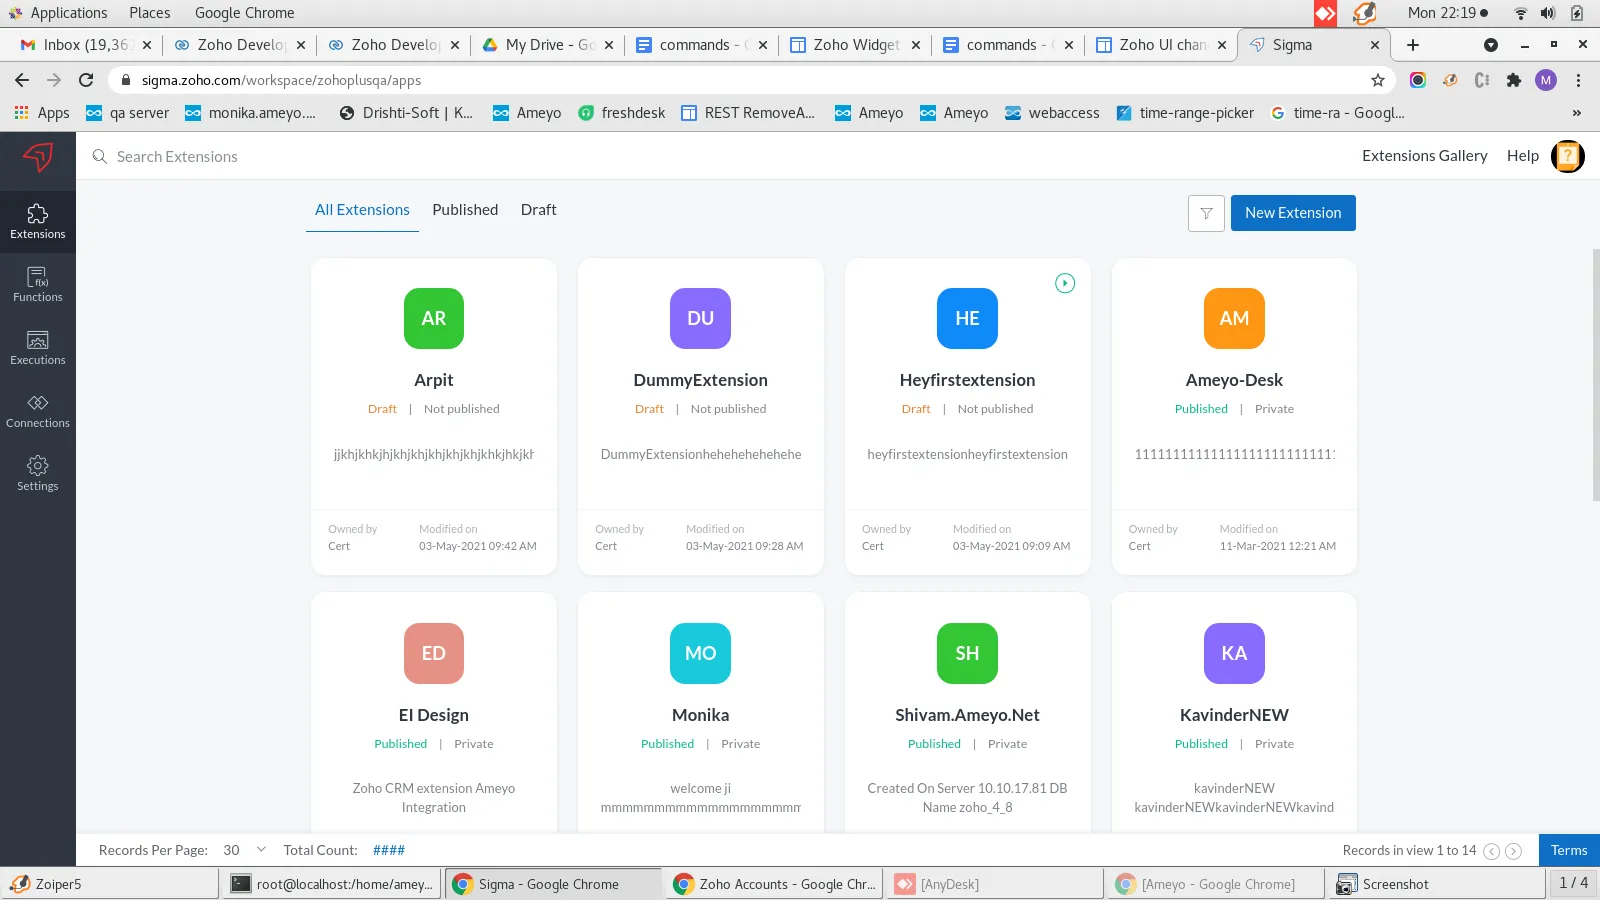
Task: Go to next page of records
Action: [1514, 851]
